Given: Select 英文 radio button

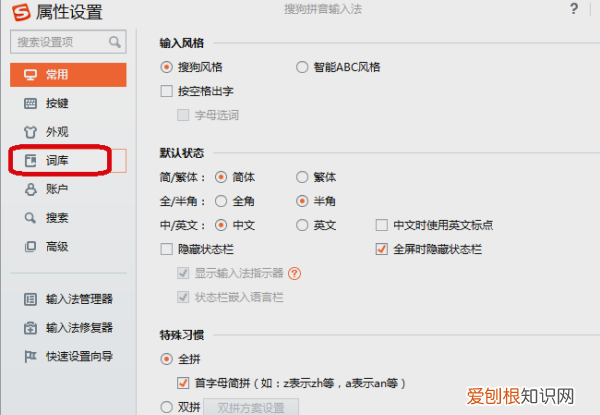Looking at the screenshot, I should point(302,225).
